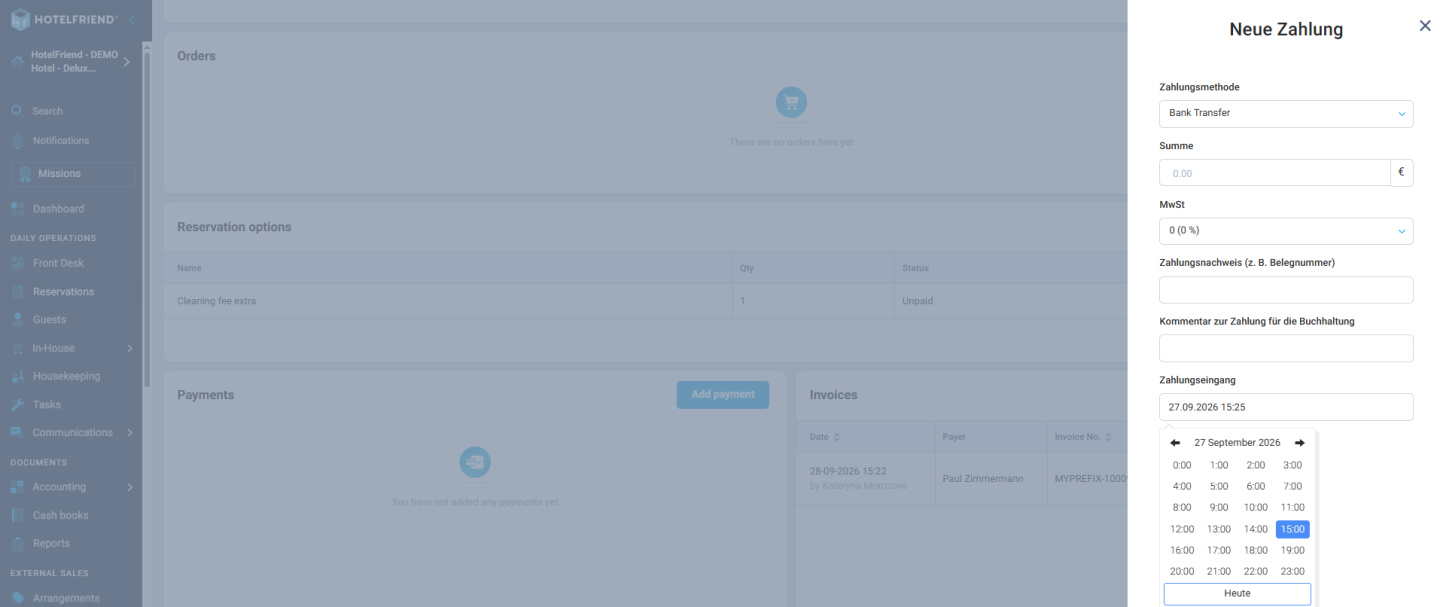Open the MwSt dropdown
The height and width of the screenshot is (607, 1440).
[1286, 231]
